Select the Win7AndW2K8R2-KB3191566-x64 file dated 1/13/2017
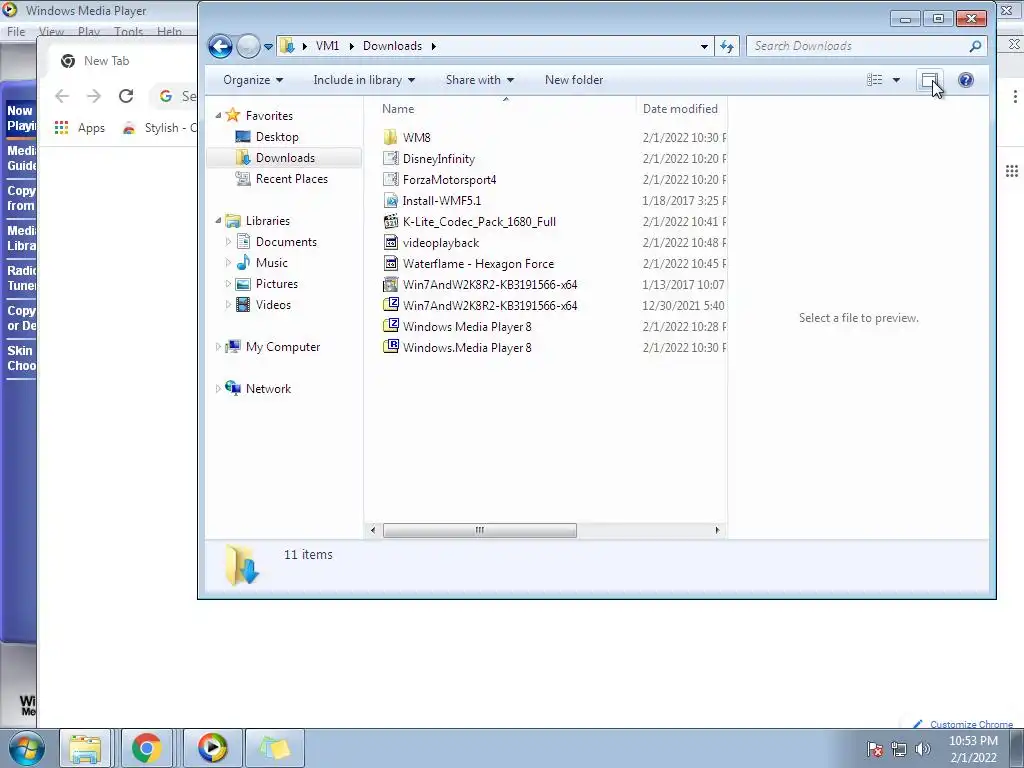Viewport: 1024px width, 768px height. (490, 285)
